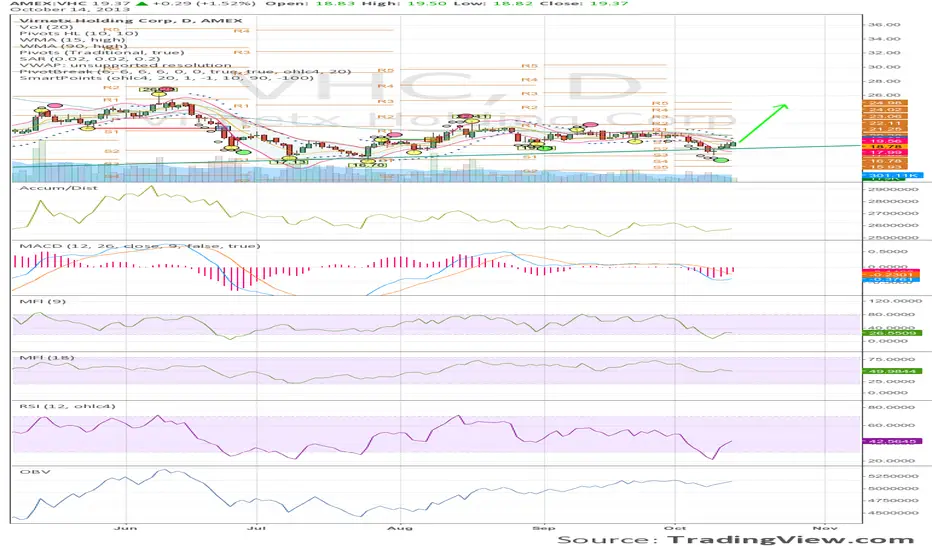This screenshot has width=932, height=550.
Task: Click the pink 19.56 price tag
Action: tap(885, 141)
